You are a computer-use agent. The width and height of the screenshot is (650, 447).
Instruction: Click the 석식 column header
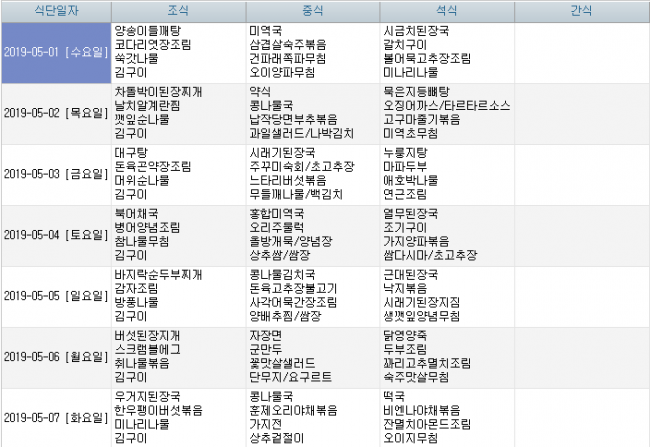446,10
